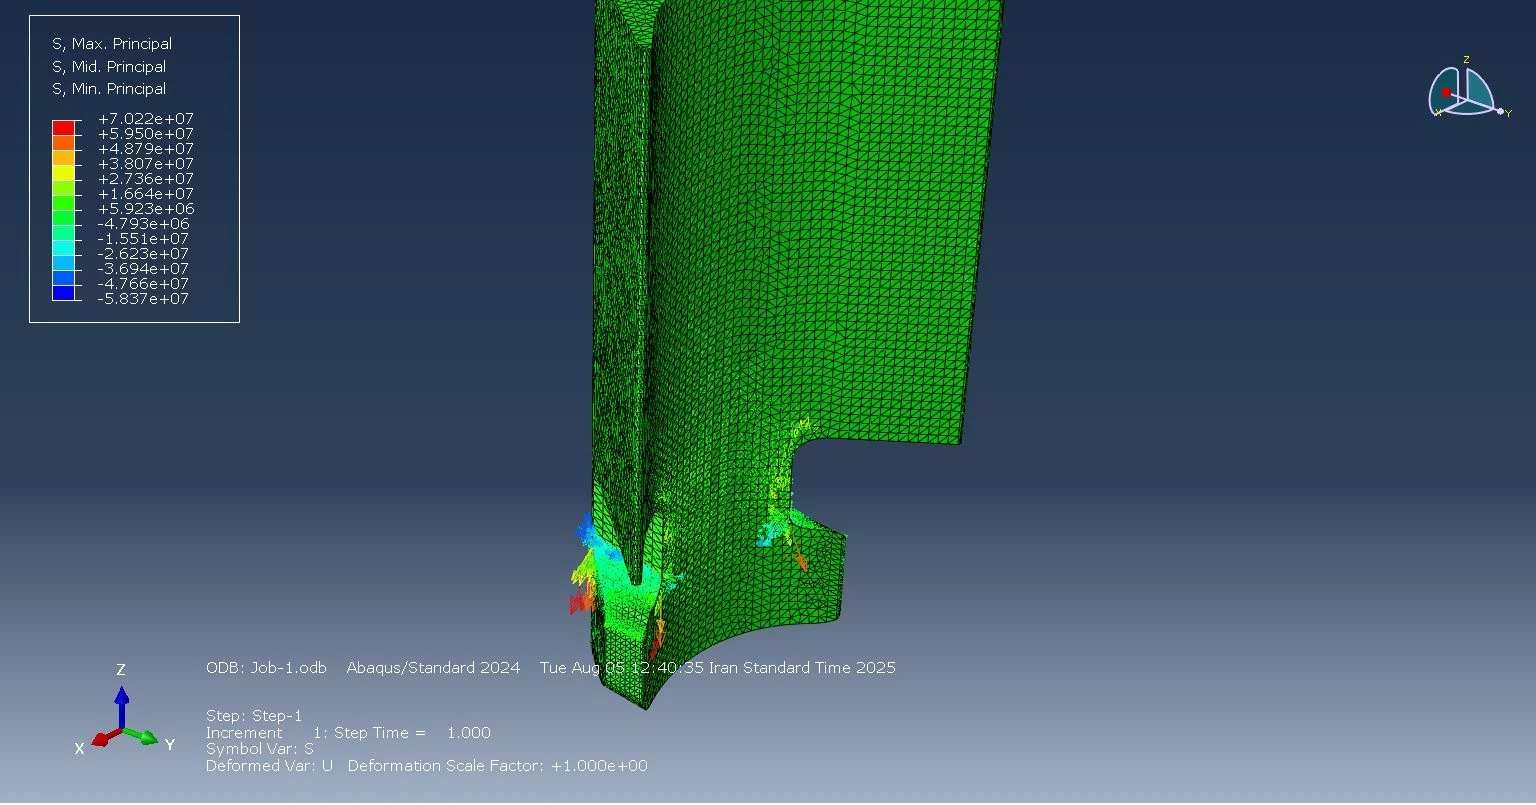Click the 'Symbol Var: S' annotation
The image size is (1536, 805).
click(259, 749)
